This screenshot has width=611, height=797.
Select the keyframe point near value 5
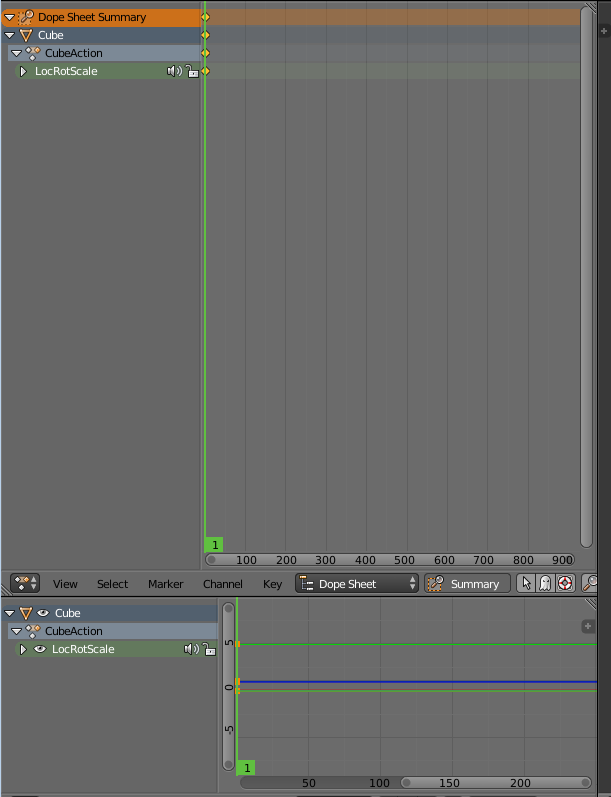[237, 644]
